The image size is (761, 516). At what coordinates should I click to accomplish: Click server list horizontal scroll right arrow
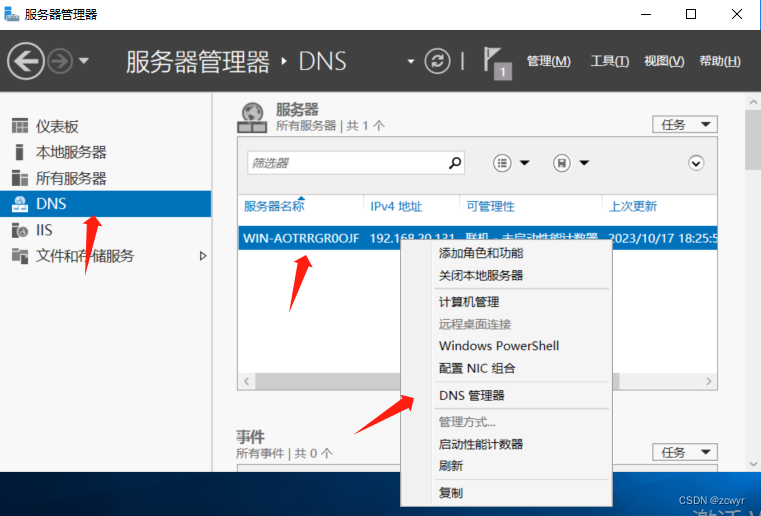709,382
